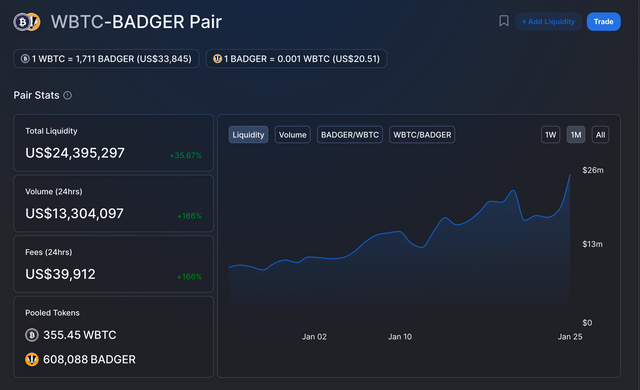Click the Pair Stats label
The image size is (640, 390).
tap(36, 95)
